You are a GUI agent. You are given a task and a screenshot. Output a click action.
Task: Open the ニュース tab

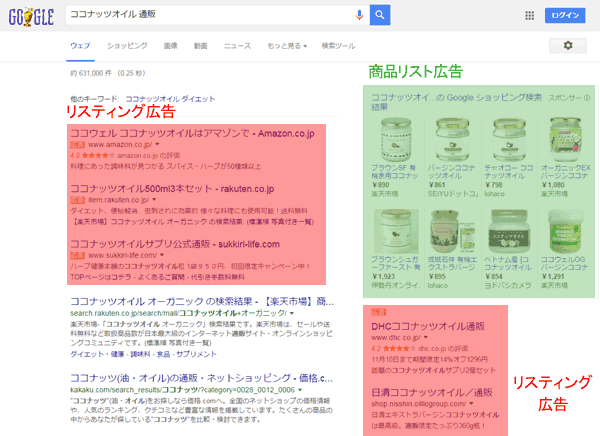(x=237, y=46)
